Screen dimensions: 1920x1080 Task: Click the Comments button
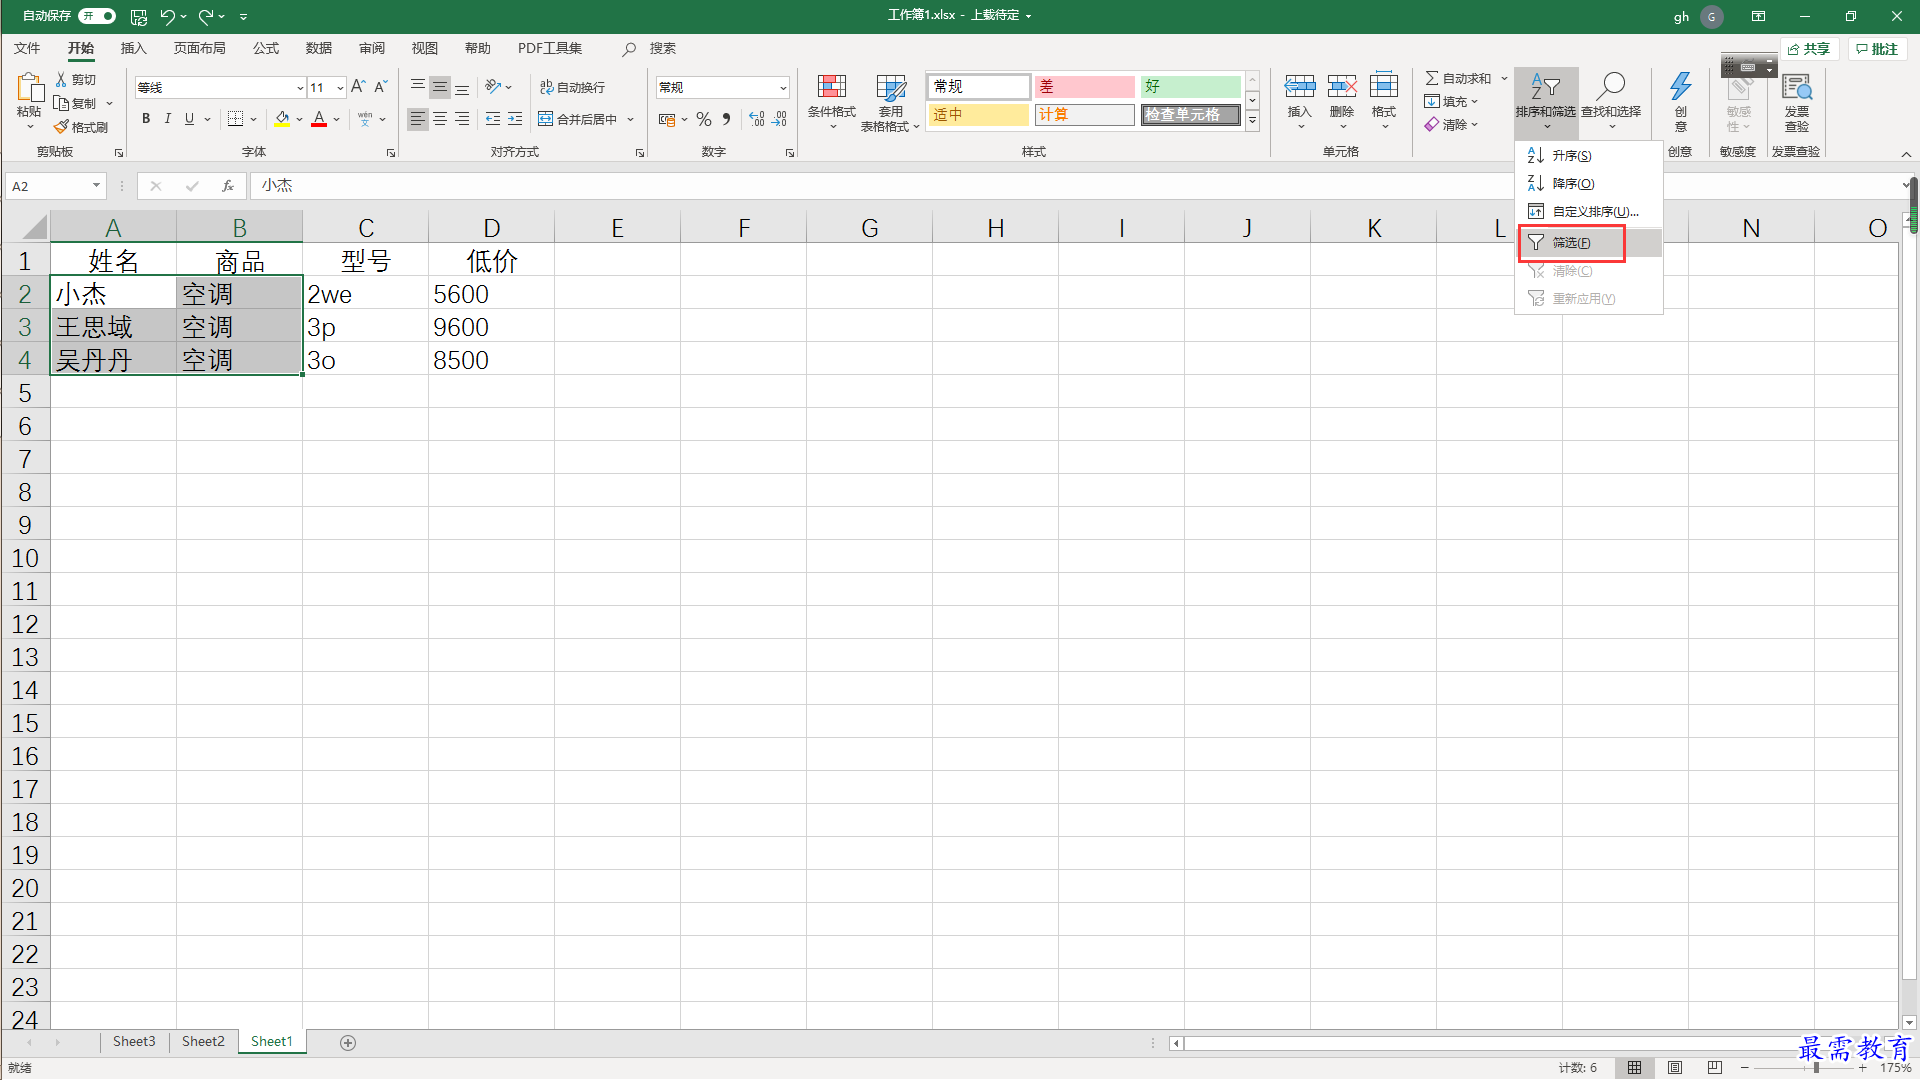1877,49
